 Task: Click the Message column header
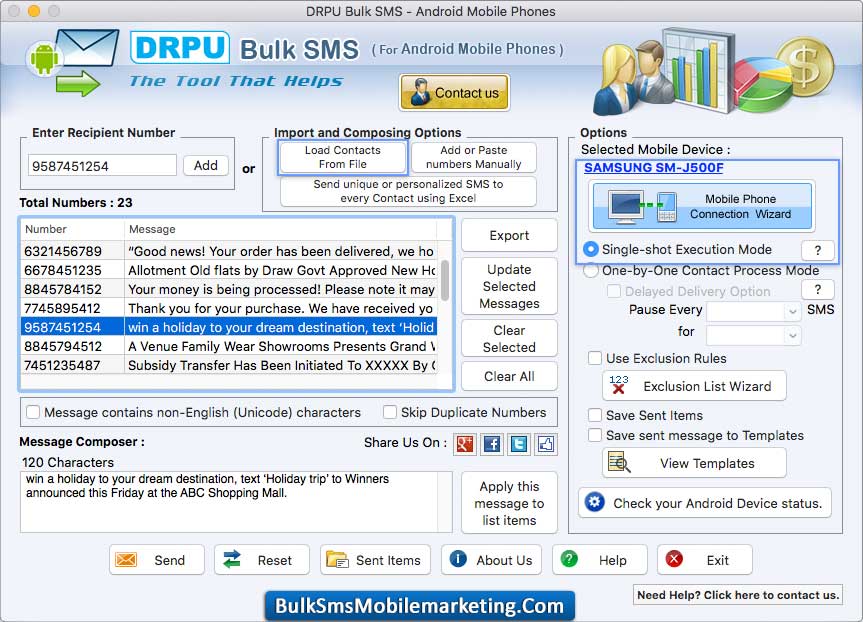point(280,229)
